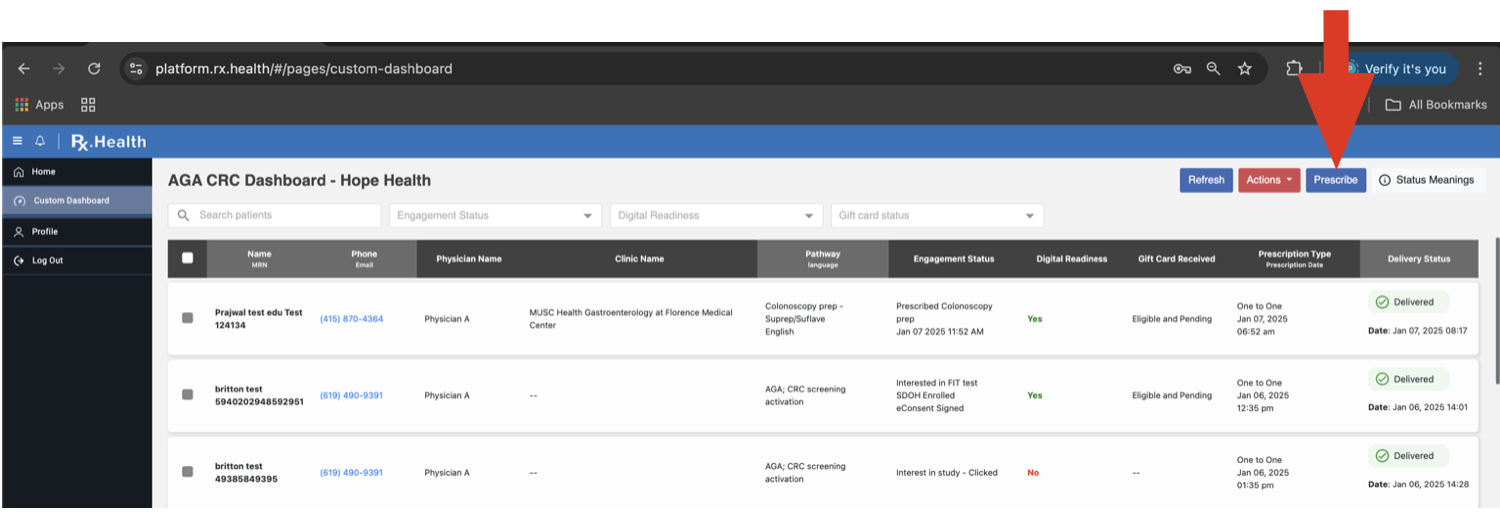The image size is (1500, 514).
Task: Click the name Prajwal test edu Test 124134
Action: coord(258,319)
